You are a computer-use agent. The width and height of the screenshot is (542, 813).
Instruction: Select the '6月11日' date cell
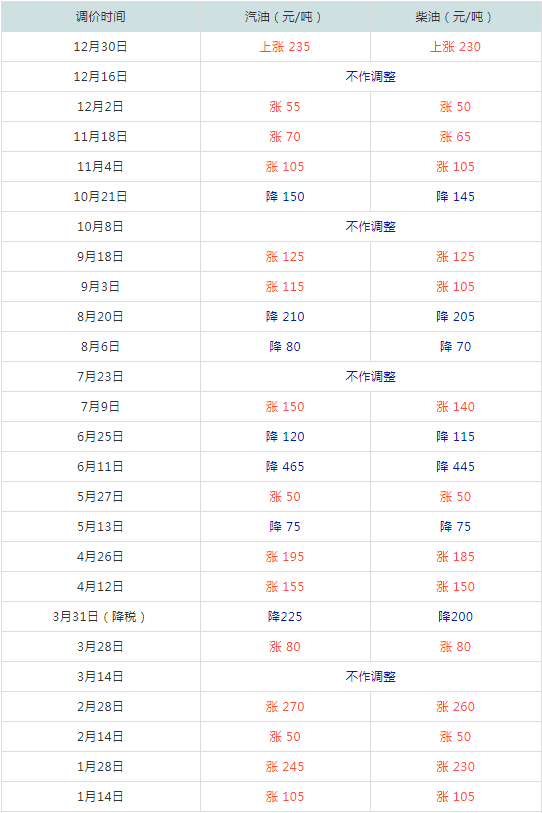click(x=101, y=467)
